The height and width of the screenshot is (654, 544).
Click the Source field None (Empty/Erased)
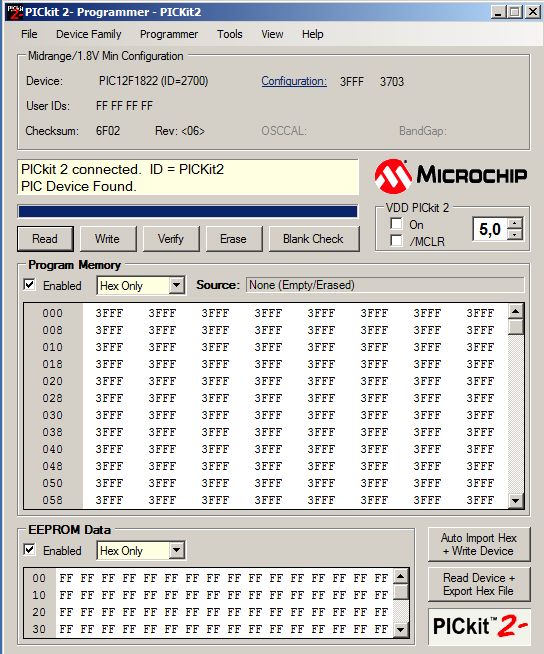pos(385,285)
